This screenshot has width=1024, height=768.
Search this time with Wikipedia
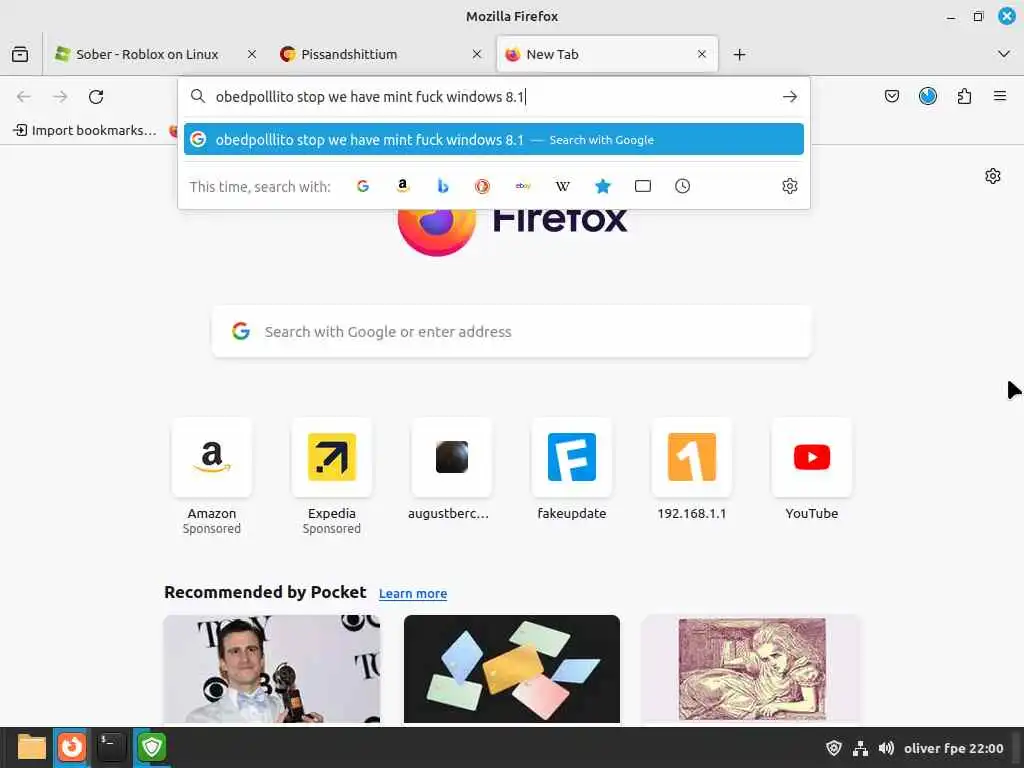[562, 186]
